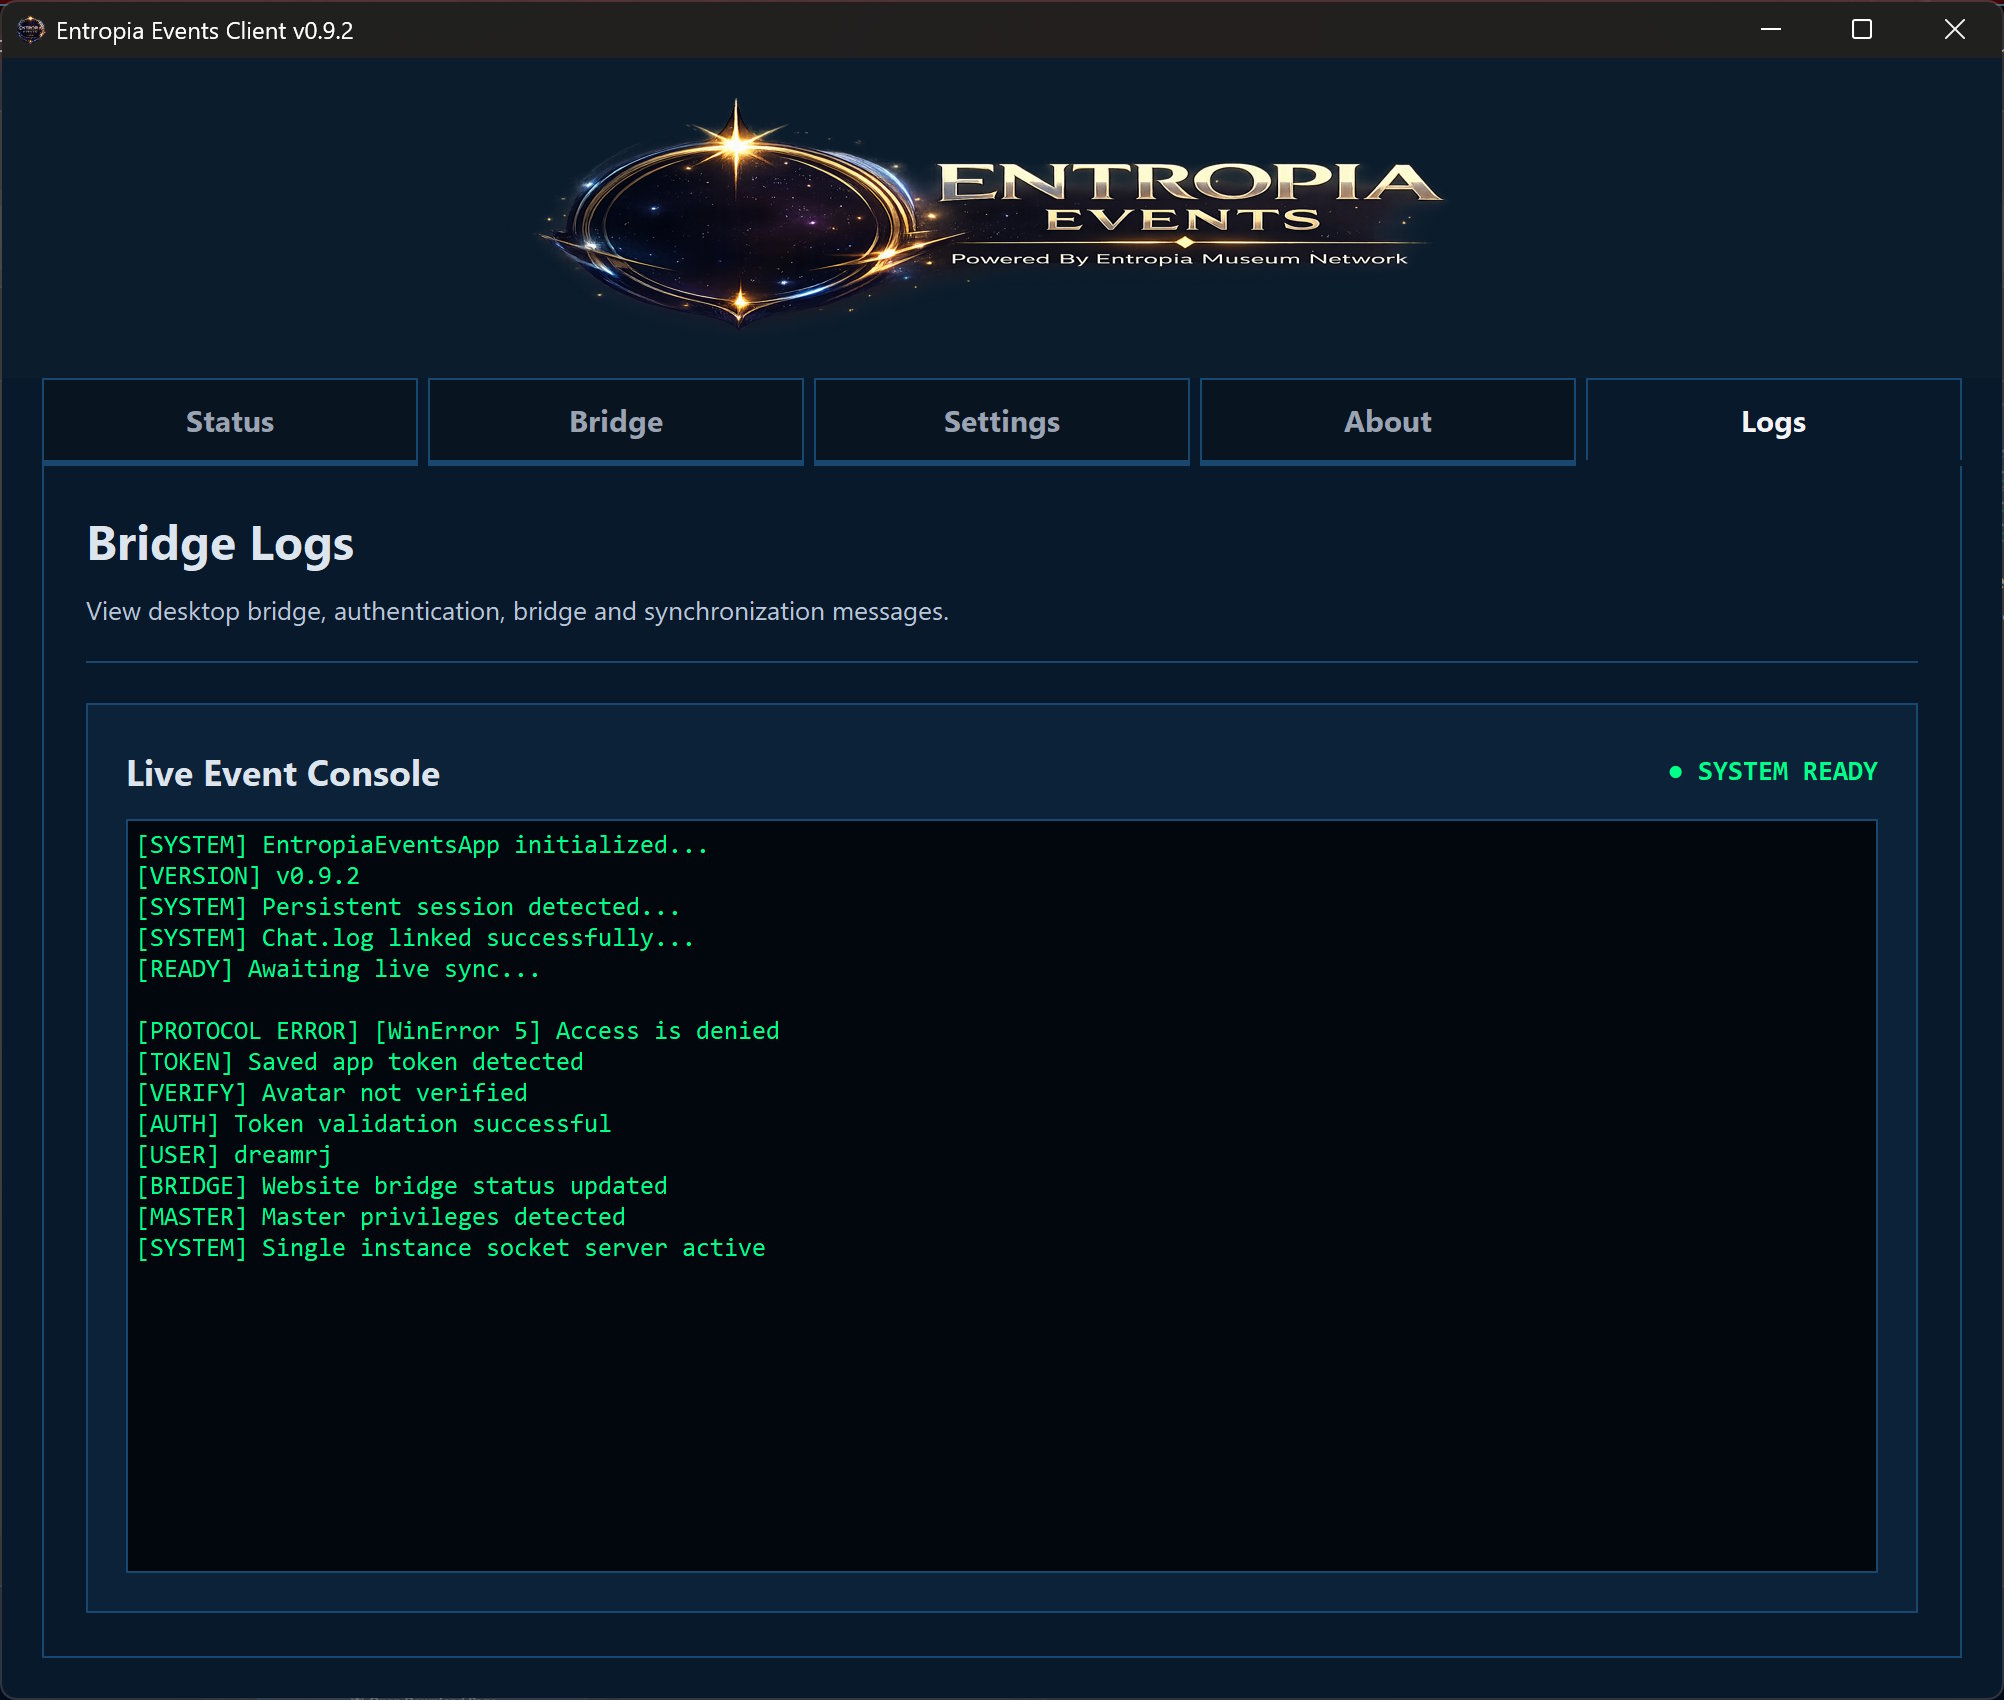The image size is (2004, 1700).
Task: Close the Entropia Events Client window
Action: coord(1954,30)
